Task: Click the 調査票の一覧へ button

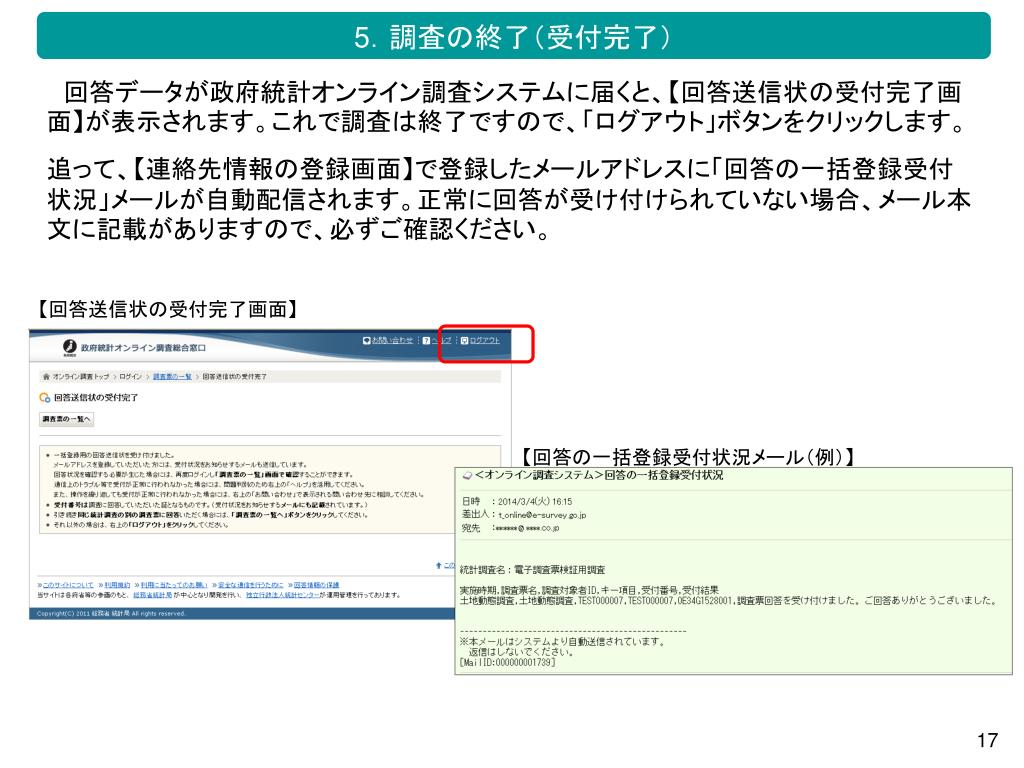Action: point(67,419)
